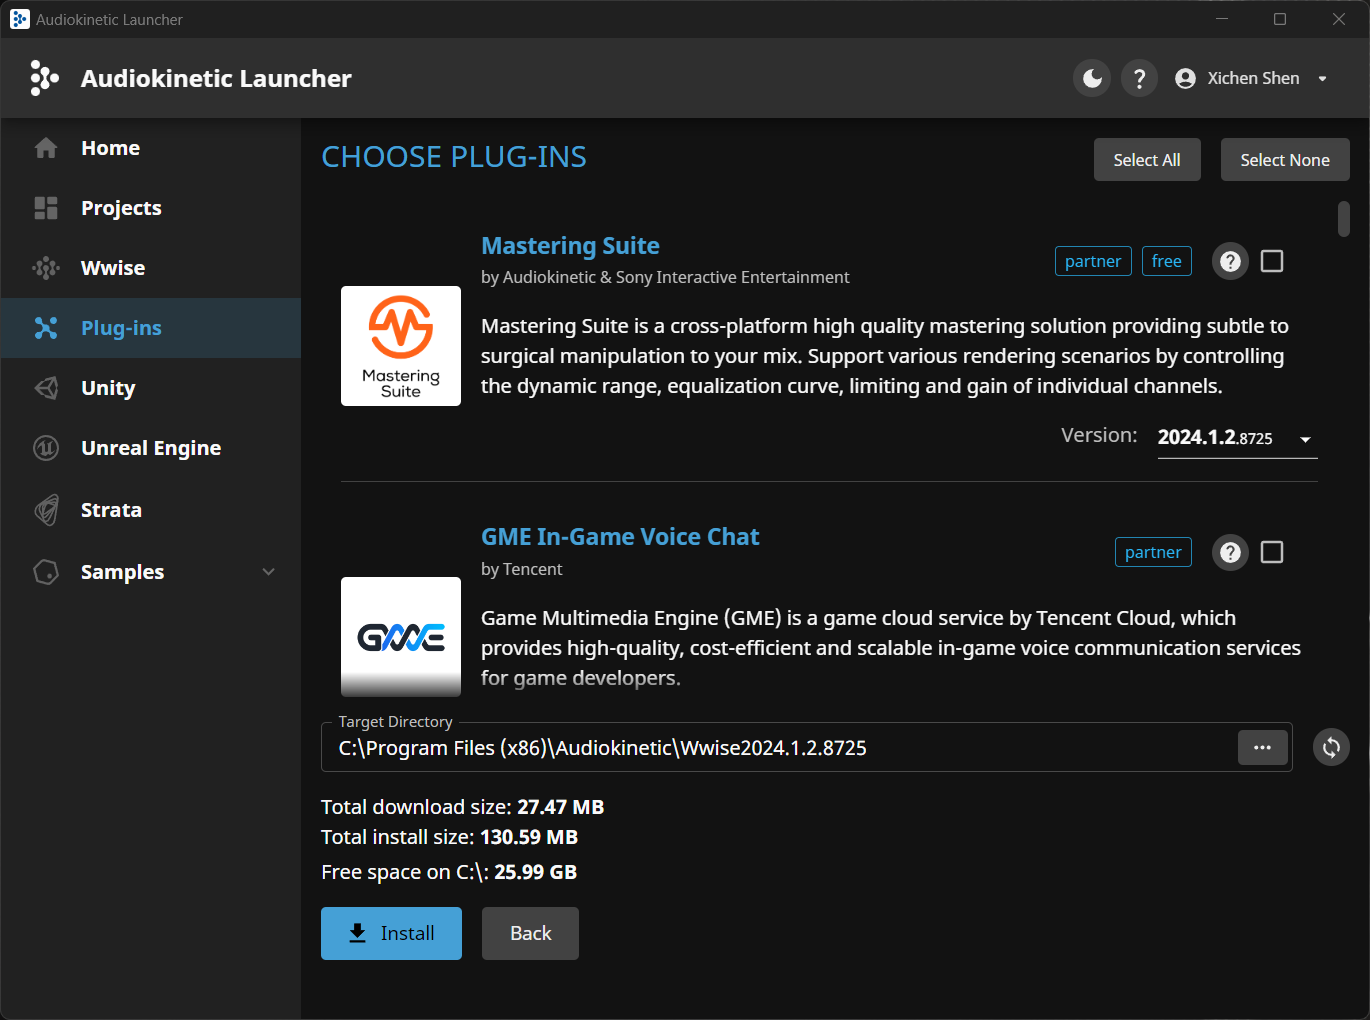This screenshot has width=1370, height=1020.
Task: Click the Strata sidebar icon
Action: [x=46, y=510]
